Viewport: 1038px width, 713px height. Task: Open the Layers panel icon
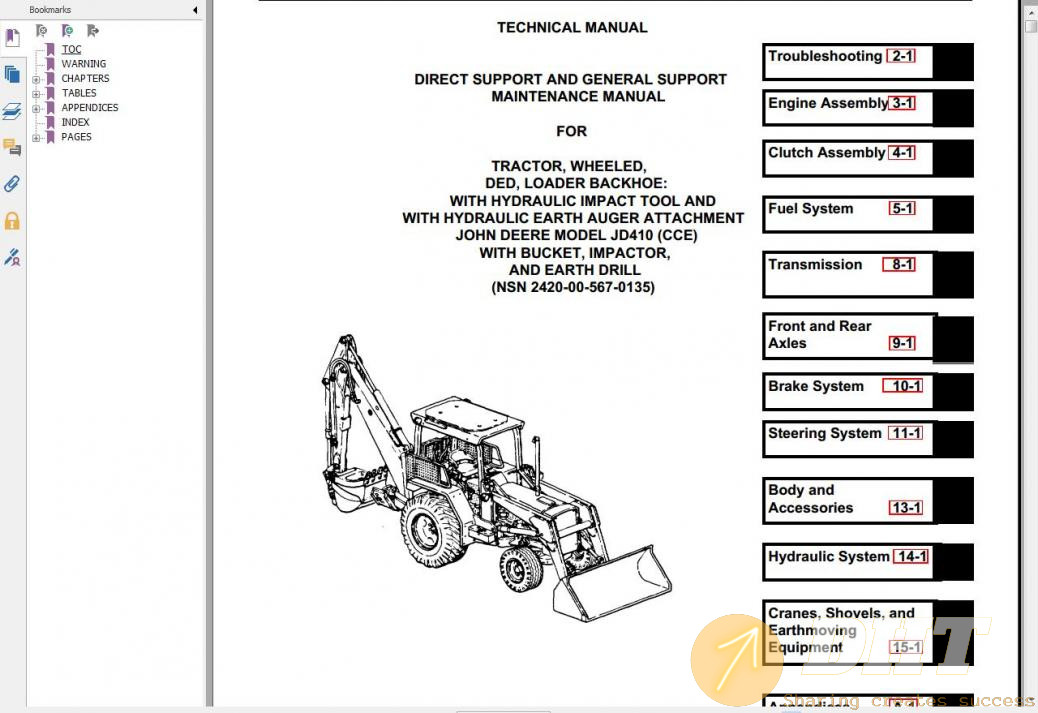coord(12,111)
